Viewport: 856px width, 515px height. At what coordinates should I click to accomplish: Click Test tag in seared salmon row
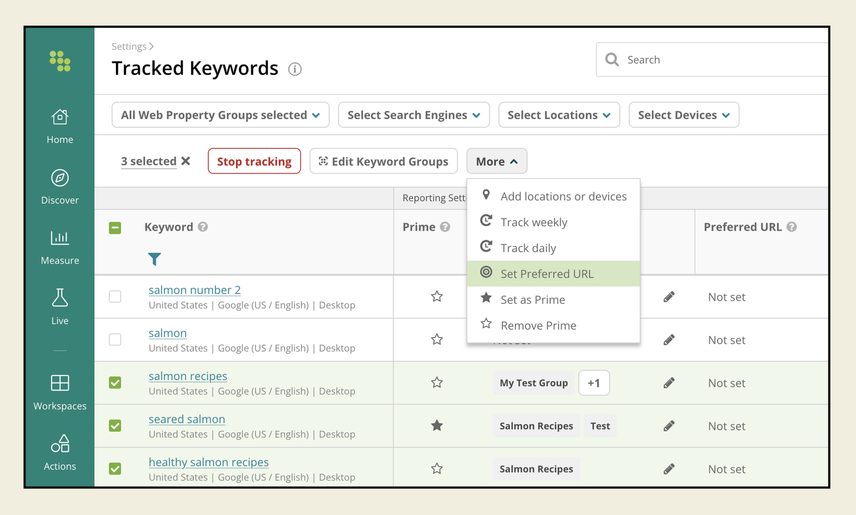[x=600, y=426]
